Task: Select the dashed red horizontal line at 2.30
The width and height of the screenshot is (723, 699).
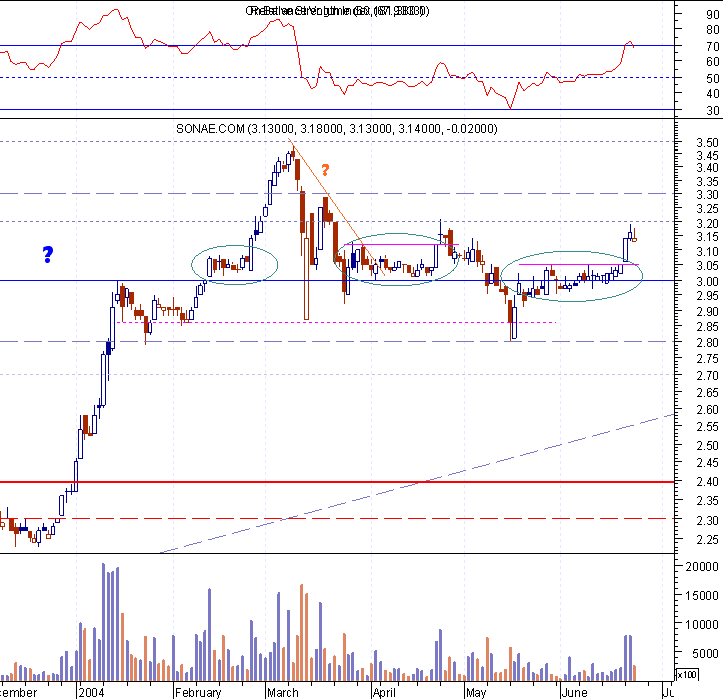Action: [337, 519]
